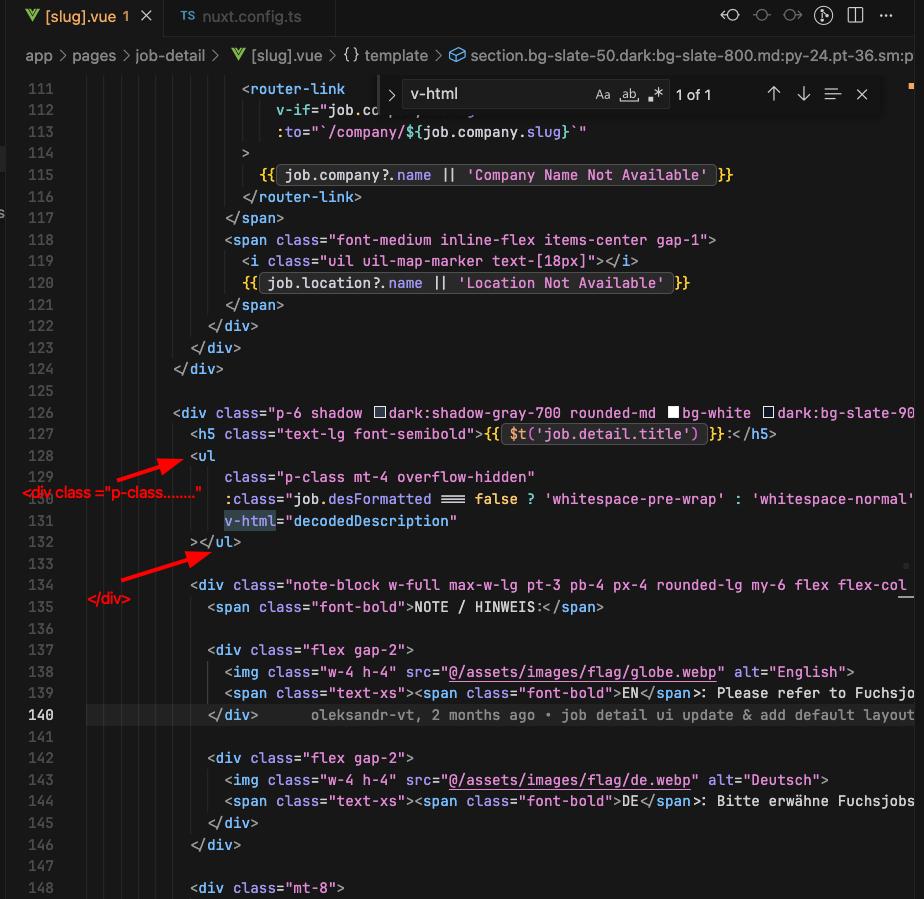Open the source control graph icon
Image resolution: width=924 pixels, height=899 pixels.
[x=824, y=16]
